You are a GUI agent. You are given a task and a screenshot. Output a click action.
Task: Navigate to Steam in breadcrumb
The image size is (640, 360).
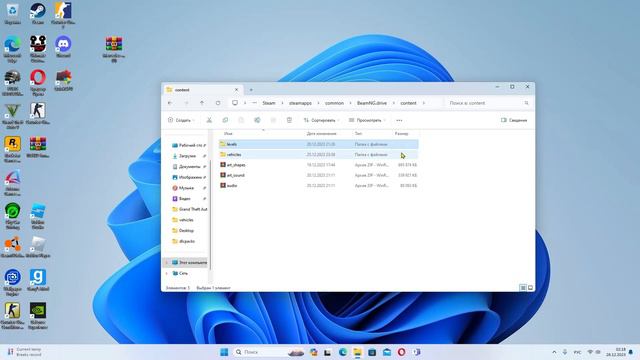click(269, 103)
